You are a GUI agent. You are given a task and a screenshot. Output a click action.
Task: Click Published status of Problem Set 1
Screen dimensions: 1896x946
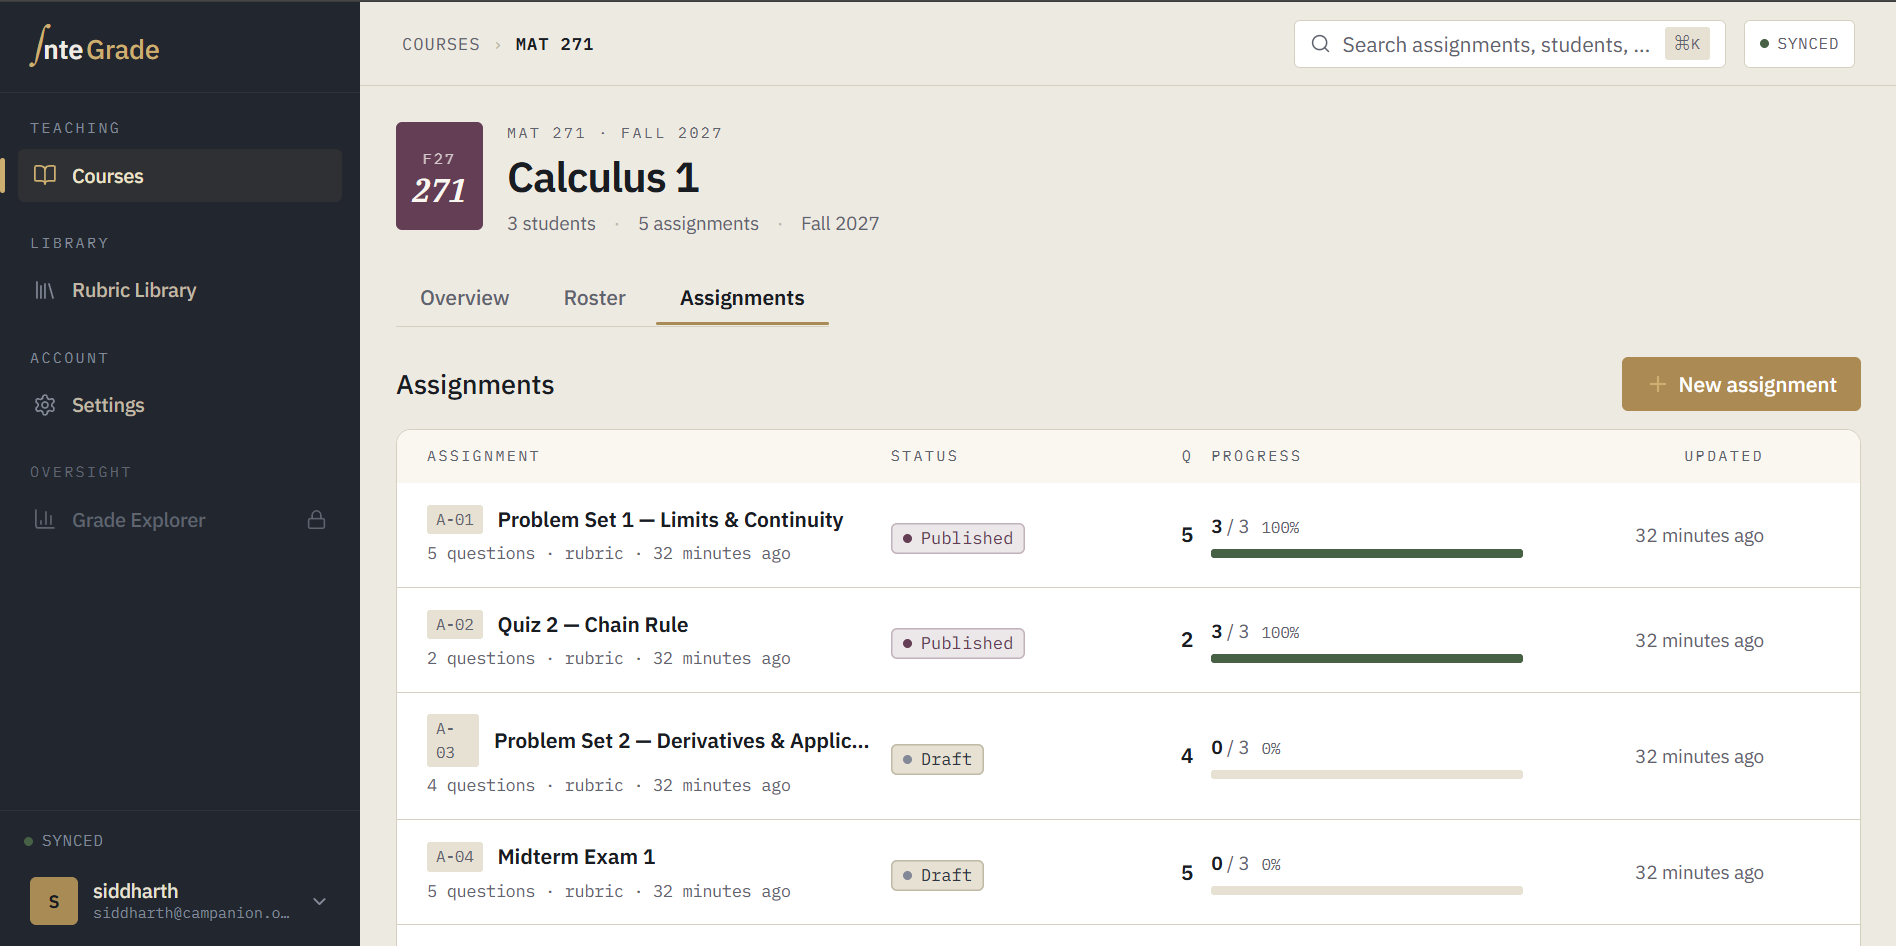(x=958, y=538)
